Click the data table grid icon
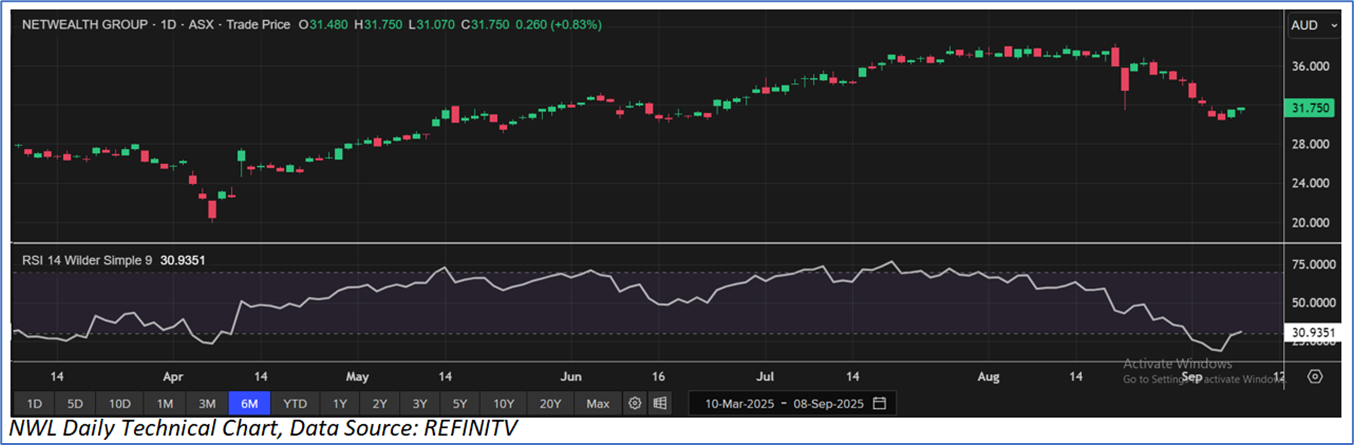Viewport: 1354px width, 445px height. pyautogui.click(x=660, y=404)
